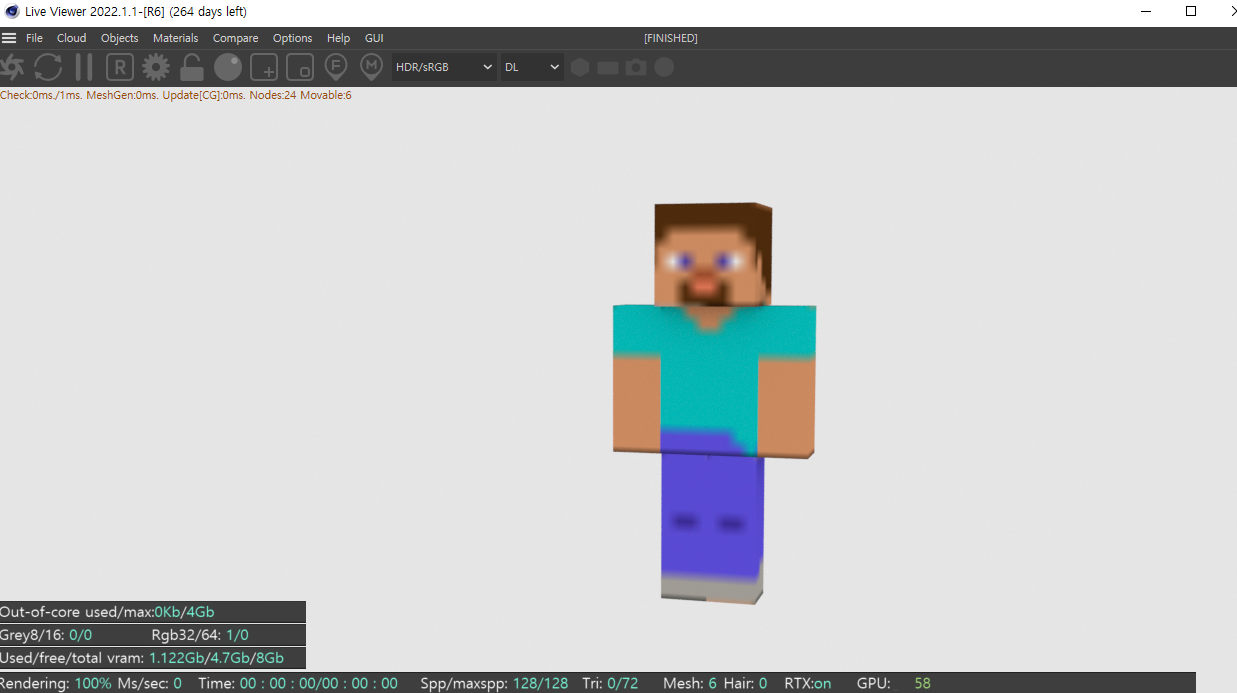Viewport: 1237px width, 693px height.
Task: Open the Help menu
Action: (339, 38)
